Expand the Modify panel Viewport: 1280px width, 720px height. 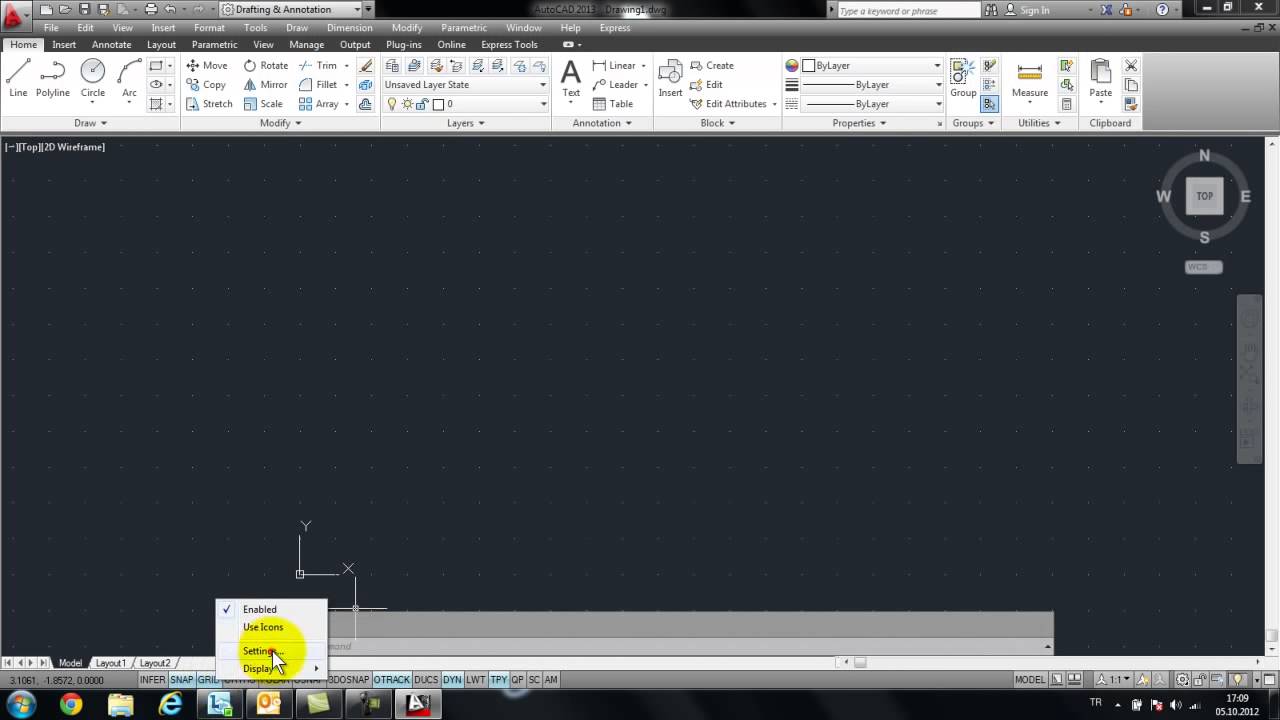[281, 123]
